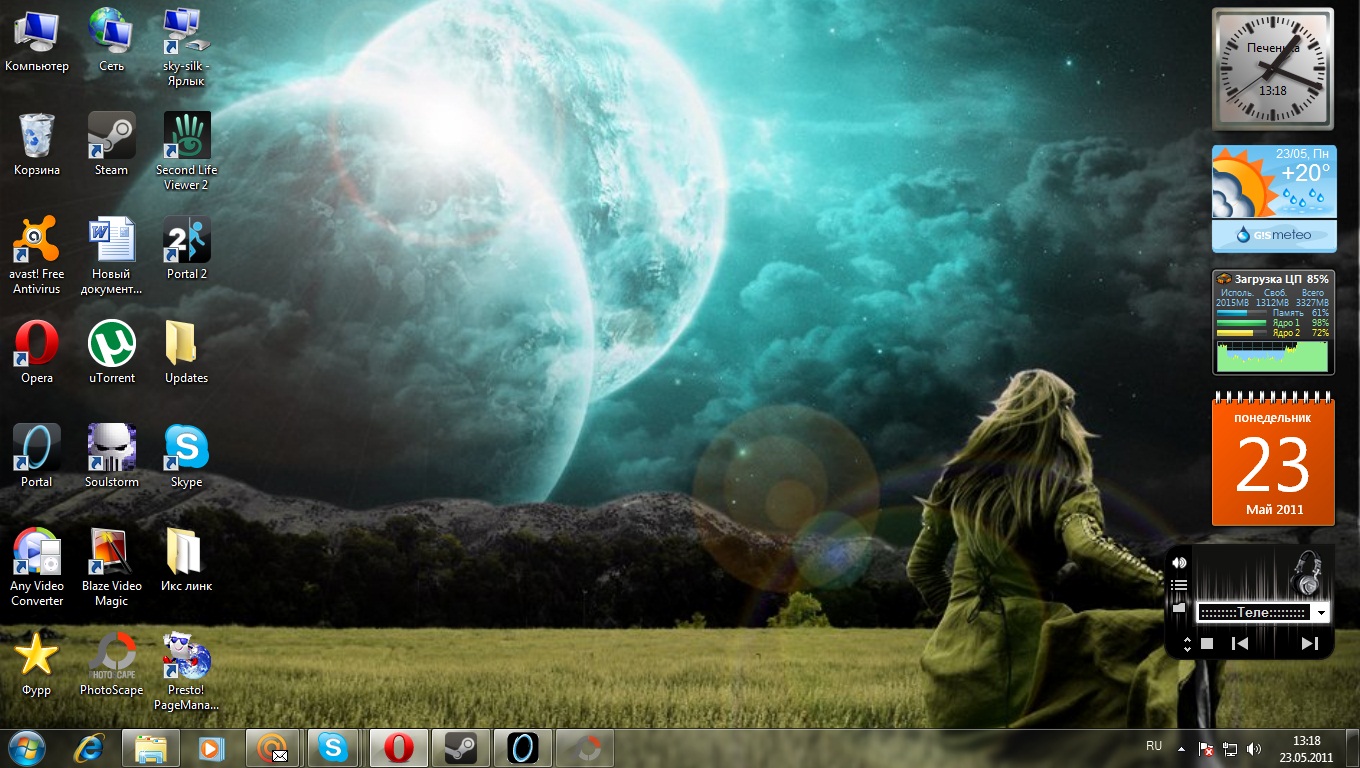Open the Windows Start menu orb
This screenshot has width=1360, height=768.
click(27, 748)
